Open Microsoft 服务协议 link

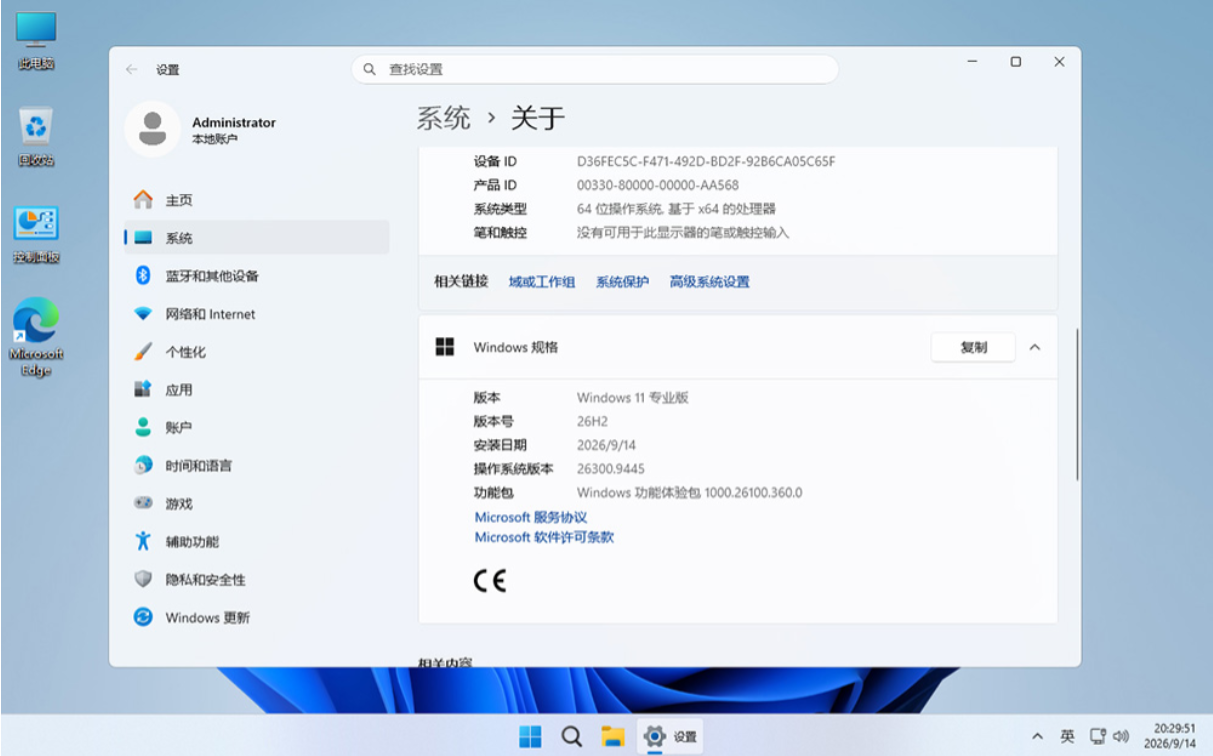click(x=531, y=517)
